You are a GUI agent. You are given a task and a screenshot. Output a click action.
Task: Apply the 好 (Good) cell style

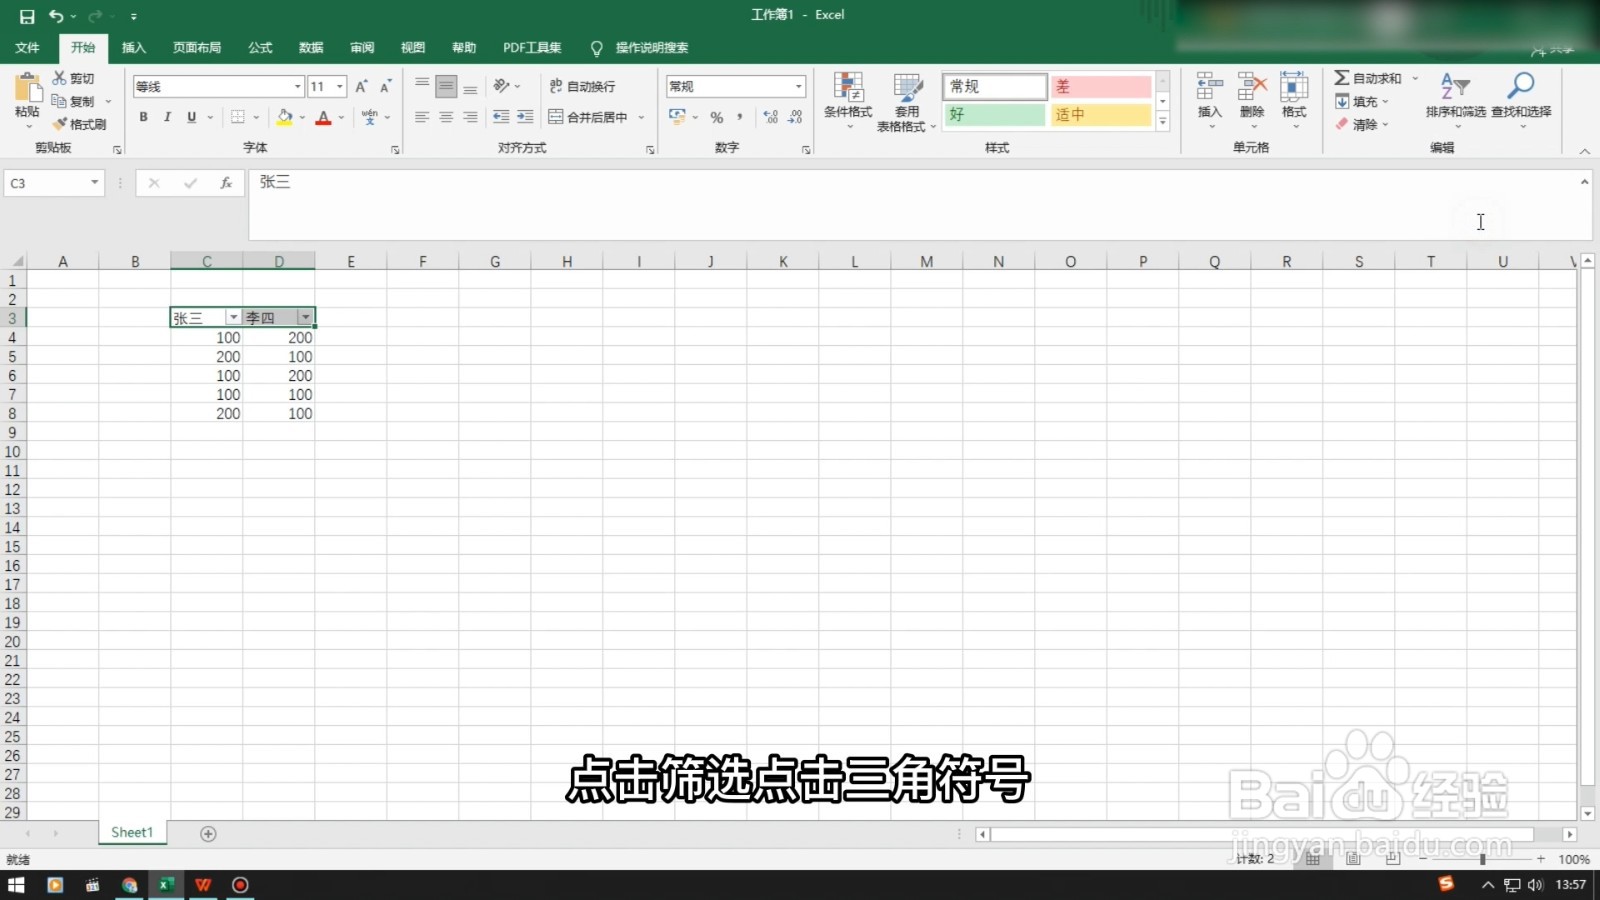(x=995, y=115)
